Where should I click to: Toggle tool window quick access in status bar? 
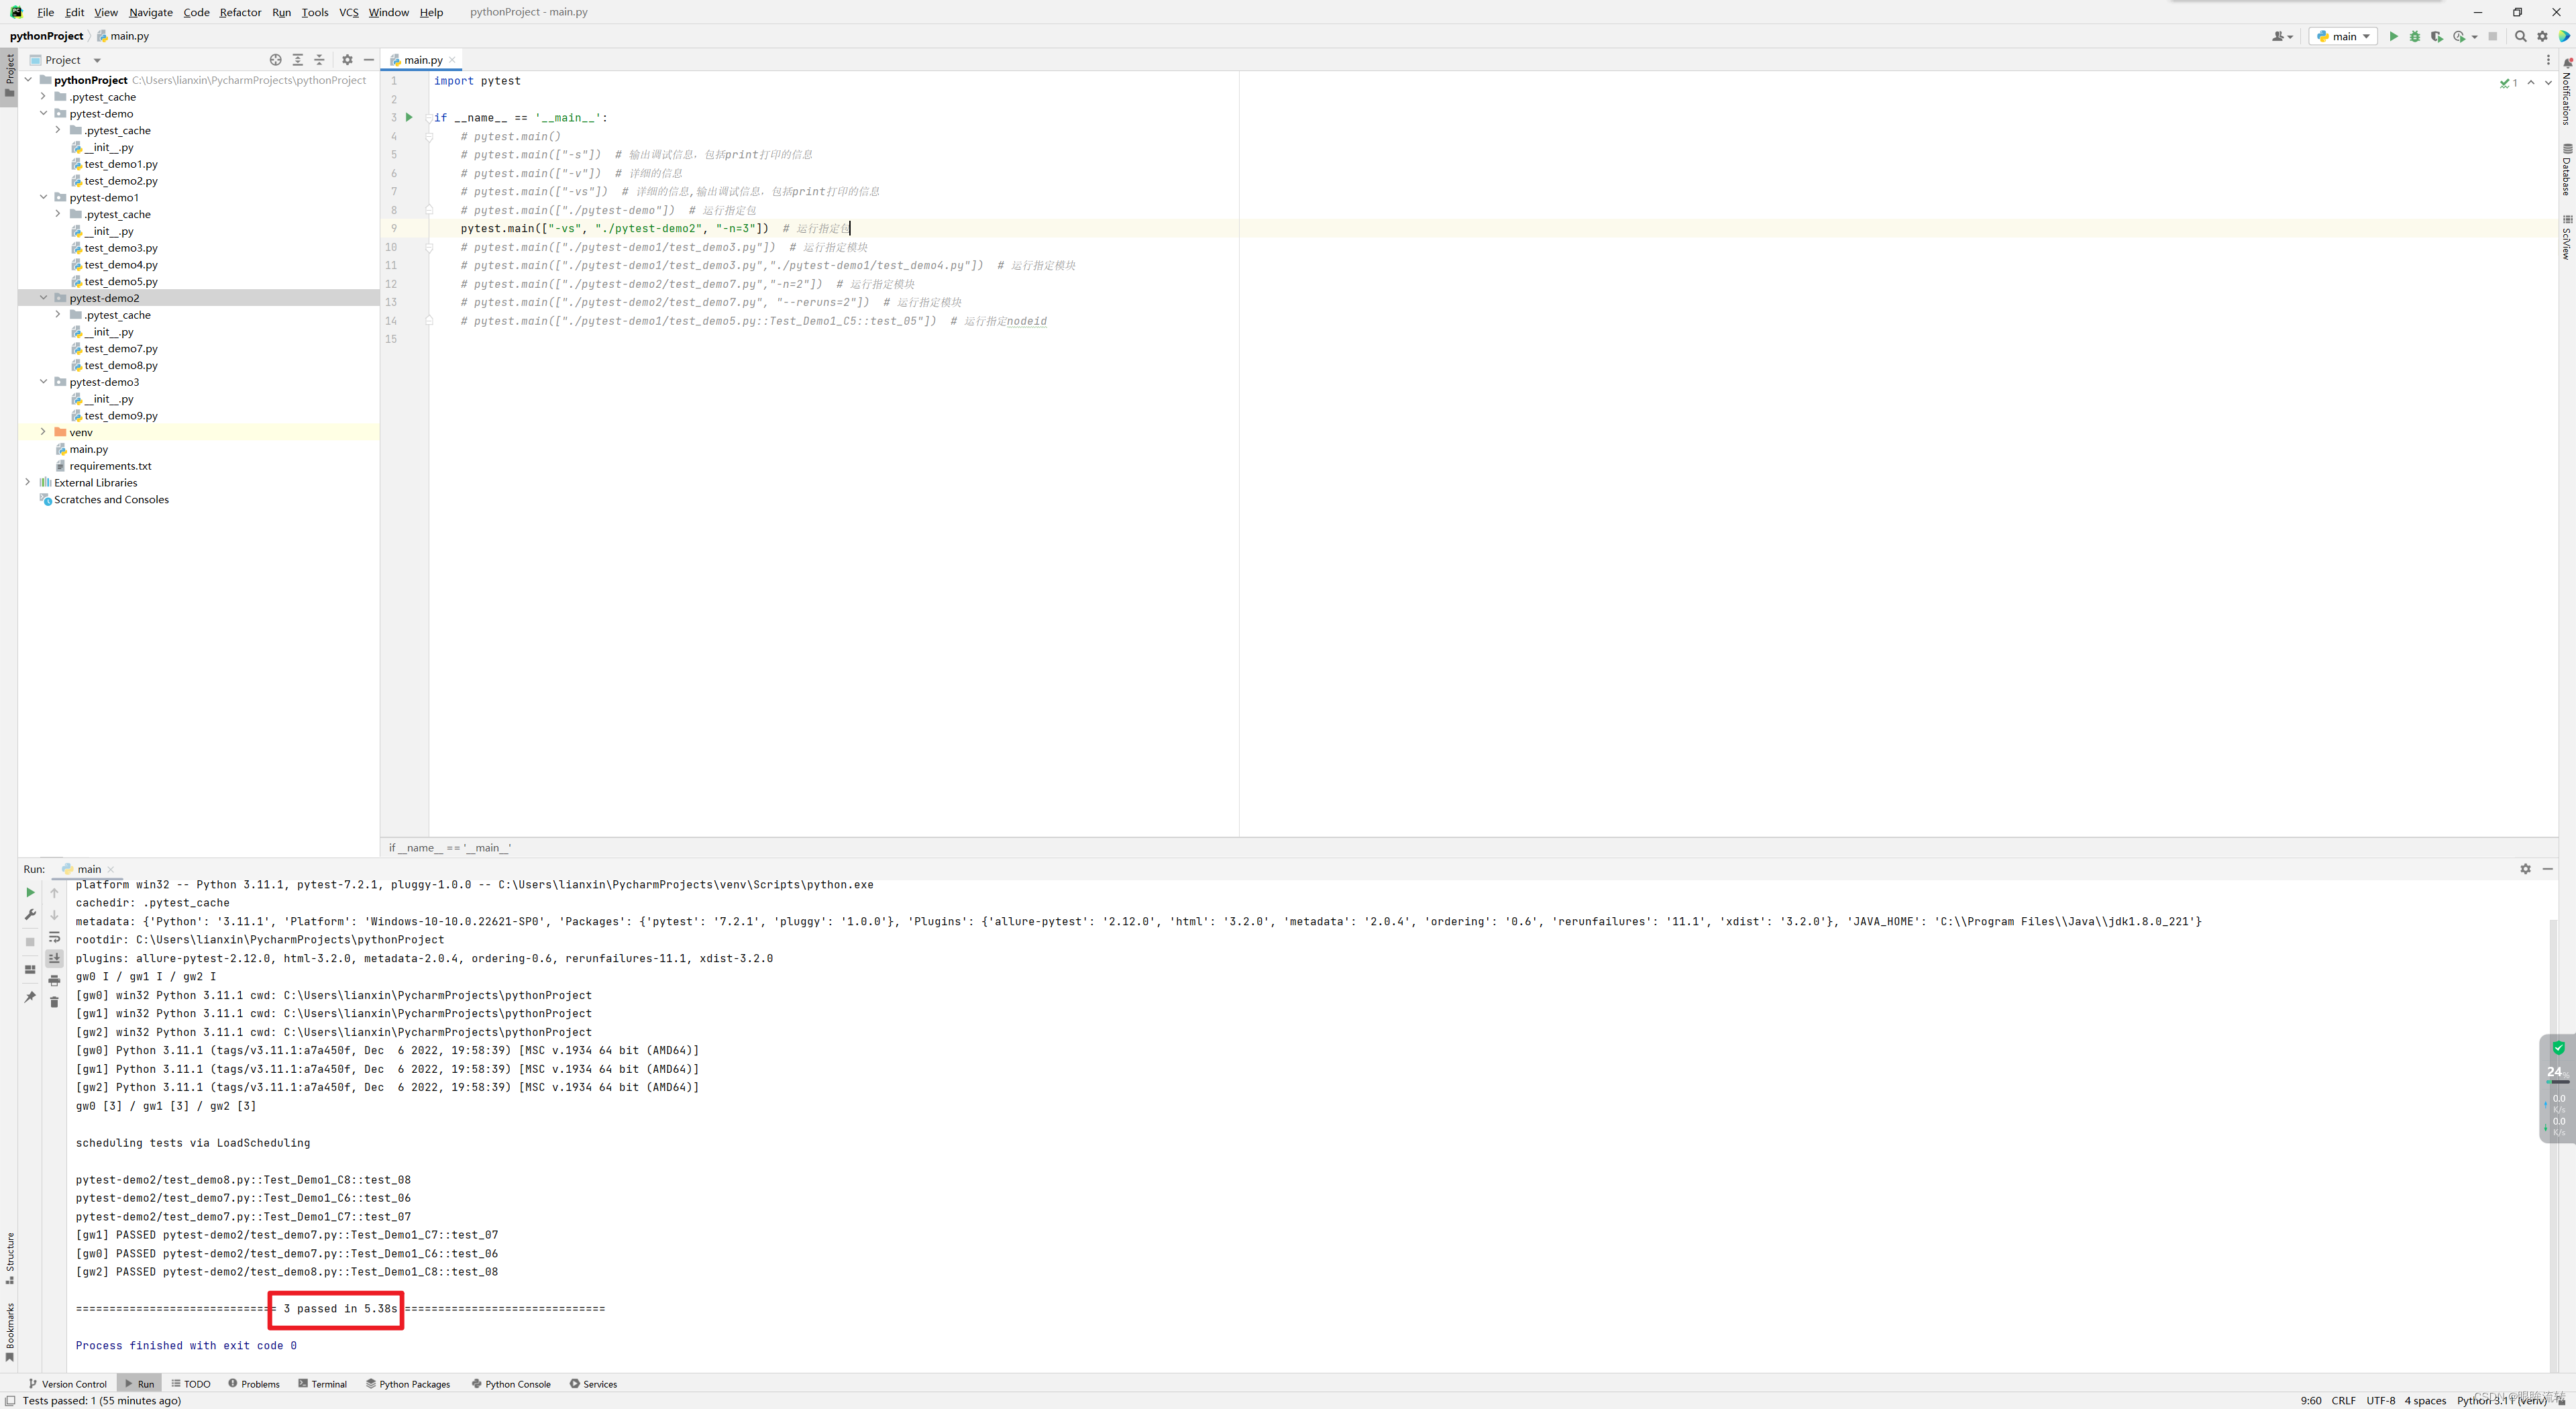pyautogui.click(x=9, y=1401)
